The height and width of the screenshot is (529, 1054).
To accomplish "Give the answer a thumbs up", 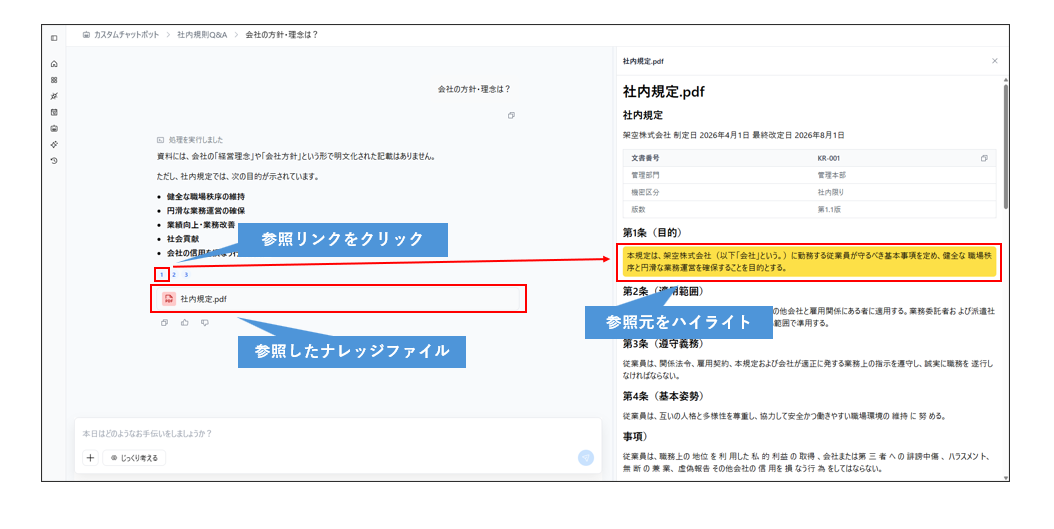I will [185, 323].
